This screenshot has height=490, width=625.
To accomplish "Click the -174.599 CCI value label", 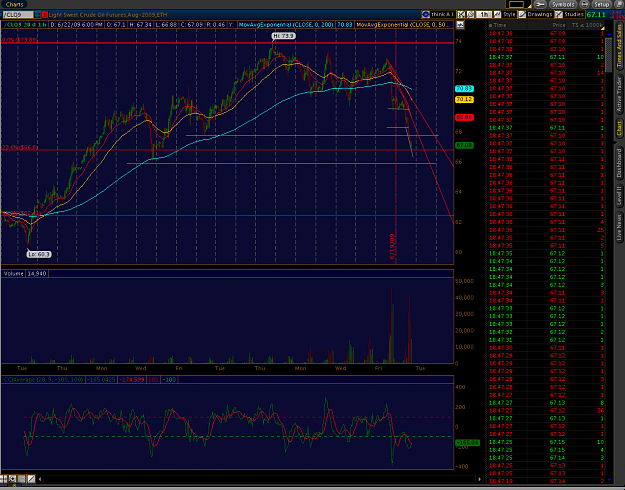I will 132,380.
